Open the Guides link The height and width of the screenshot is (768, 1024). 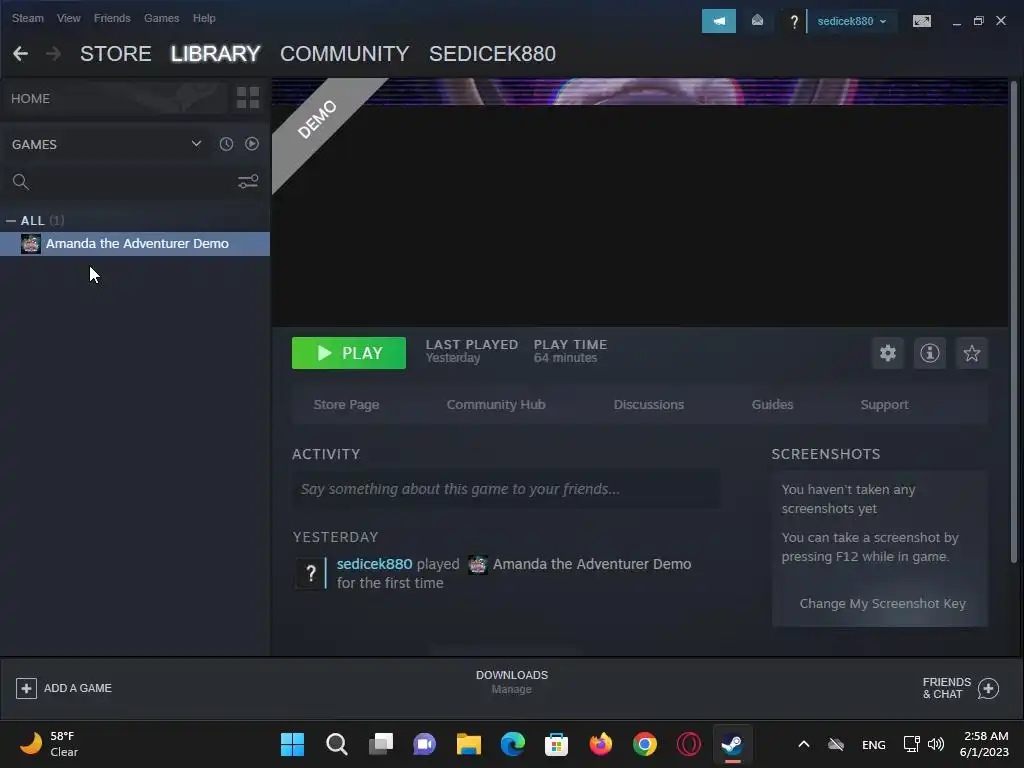point(772,405)
